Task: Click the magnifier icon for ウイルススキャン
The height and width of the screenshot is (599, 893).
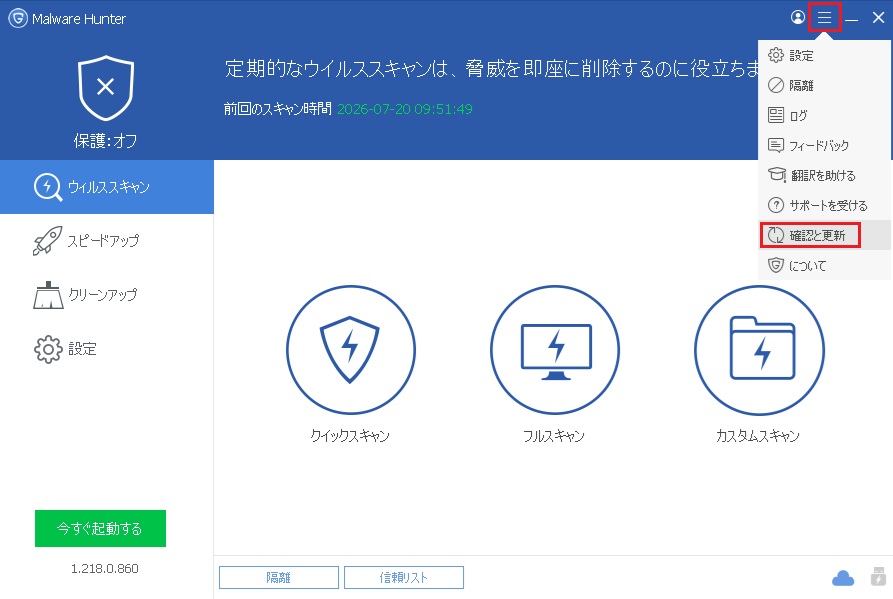Action: [x=48, y=187]
